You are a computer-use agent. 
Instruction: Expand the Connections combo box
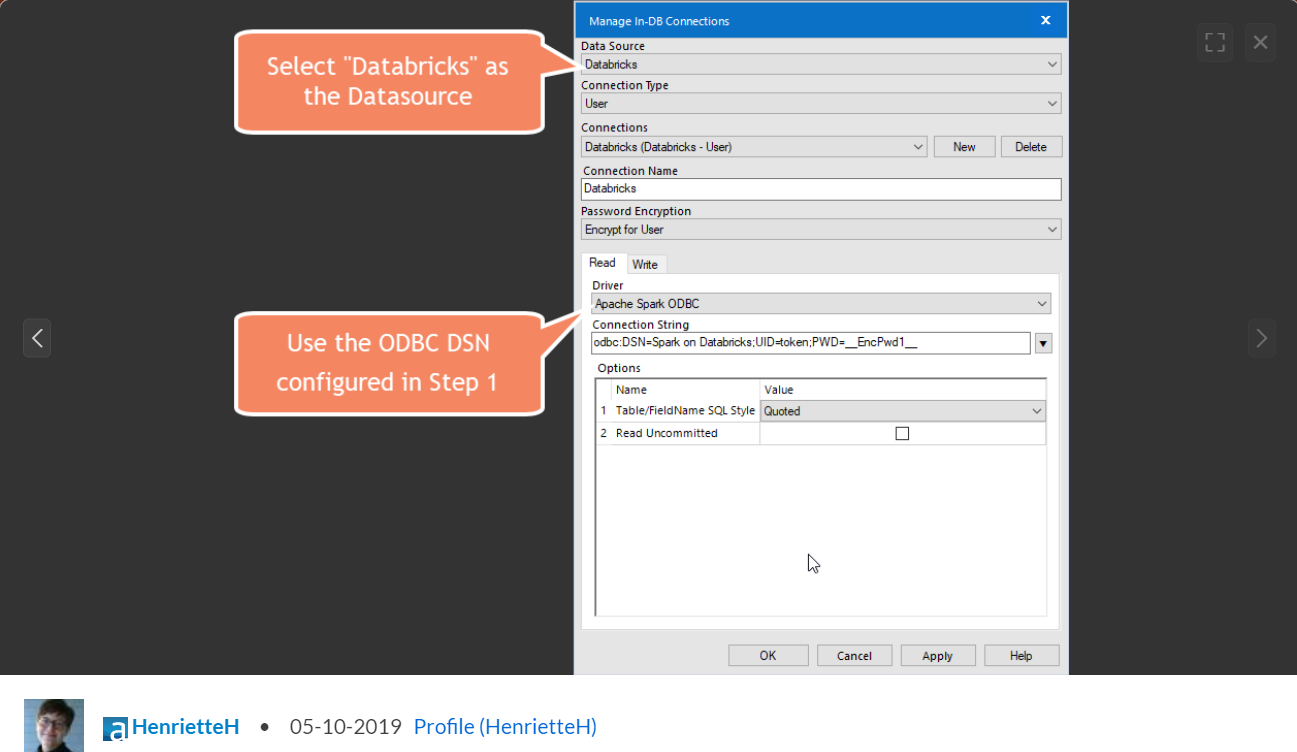coord(919,146)
